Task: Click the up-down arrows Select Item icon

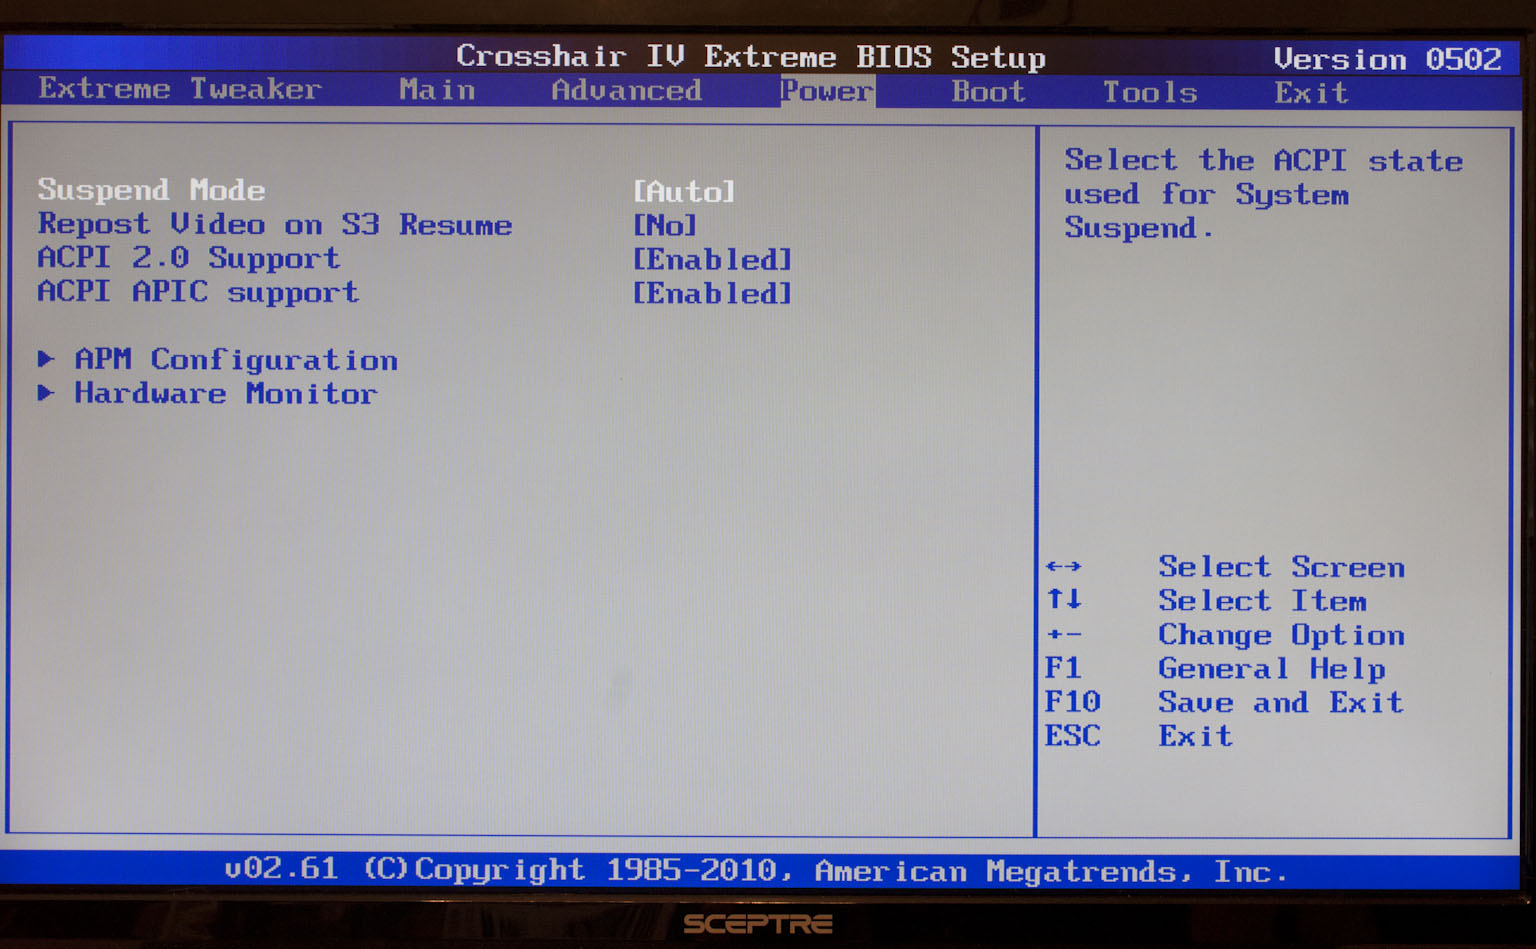Action: point(1063,599)
